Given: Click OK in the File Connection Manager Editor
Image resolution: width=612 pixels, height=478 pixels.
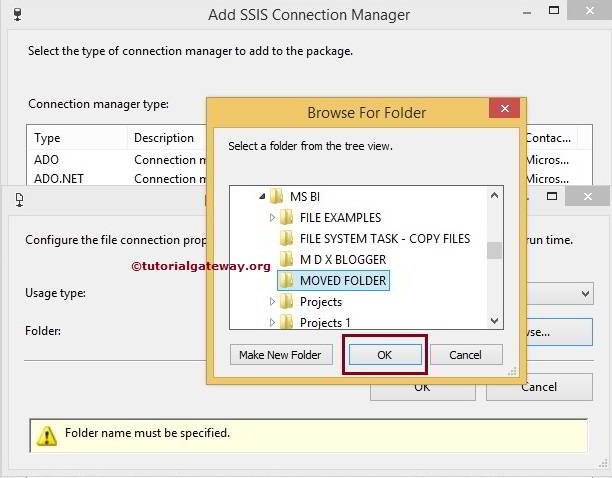Looking at the screenshot, I should pos(423,392).
